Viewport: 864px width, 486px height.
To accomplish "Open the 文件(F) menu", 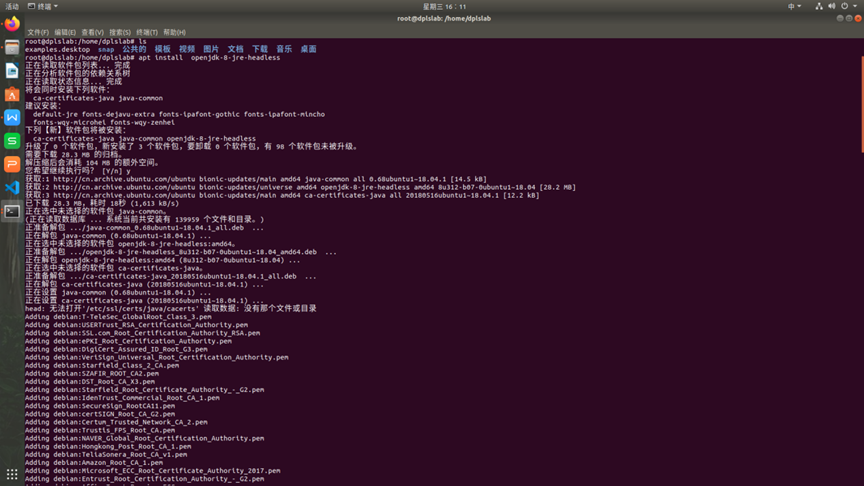I will click(38, 33).
